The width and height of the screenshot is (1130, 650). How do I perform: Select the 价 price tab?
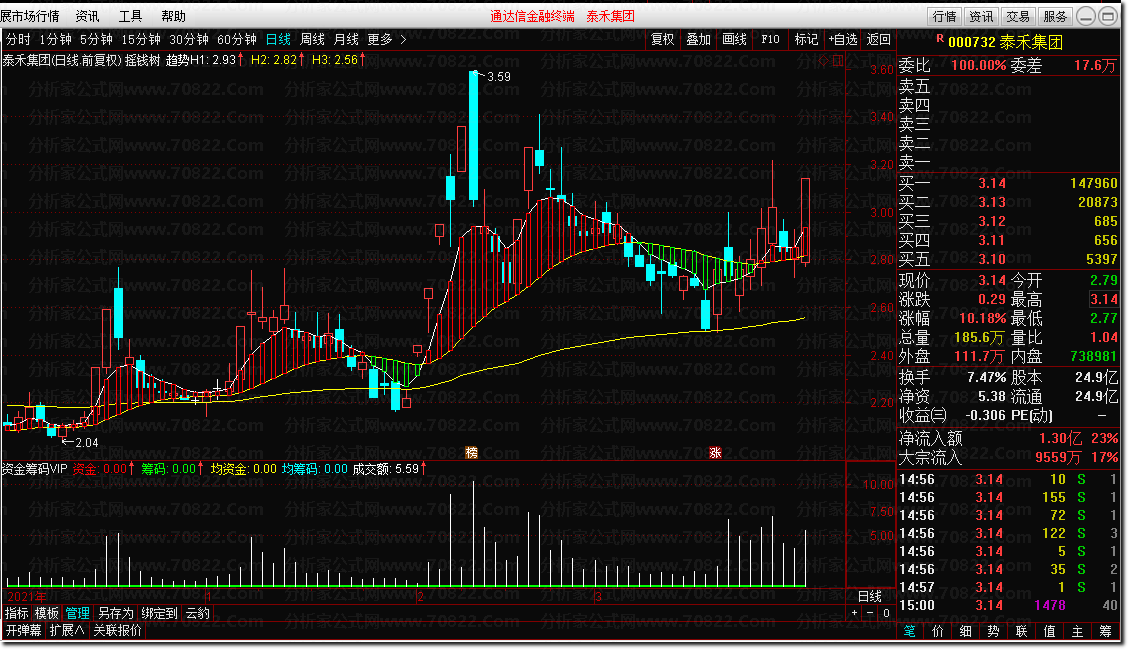(x=938, y=631)
